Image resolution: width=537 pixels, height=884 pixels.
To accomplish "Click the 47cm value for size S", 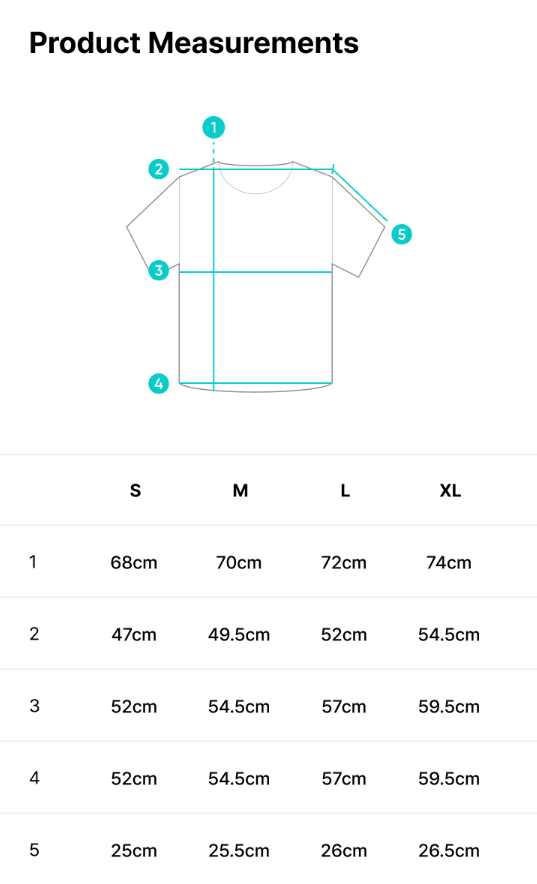I will coord(134,635).
